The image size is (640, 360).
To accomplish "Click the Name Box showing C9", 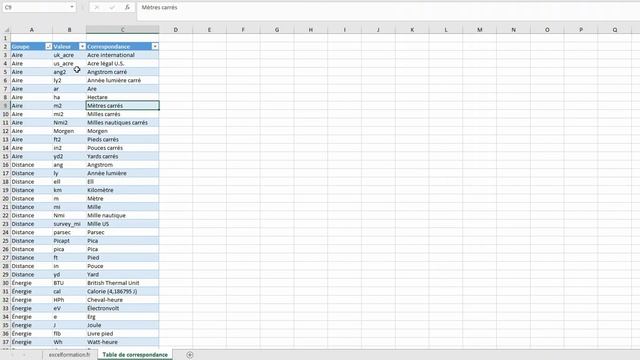I will coord(35,7).
